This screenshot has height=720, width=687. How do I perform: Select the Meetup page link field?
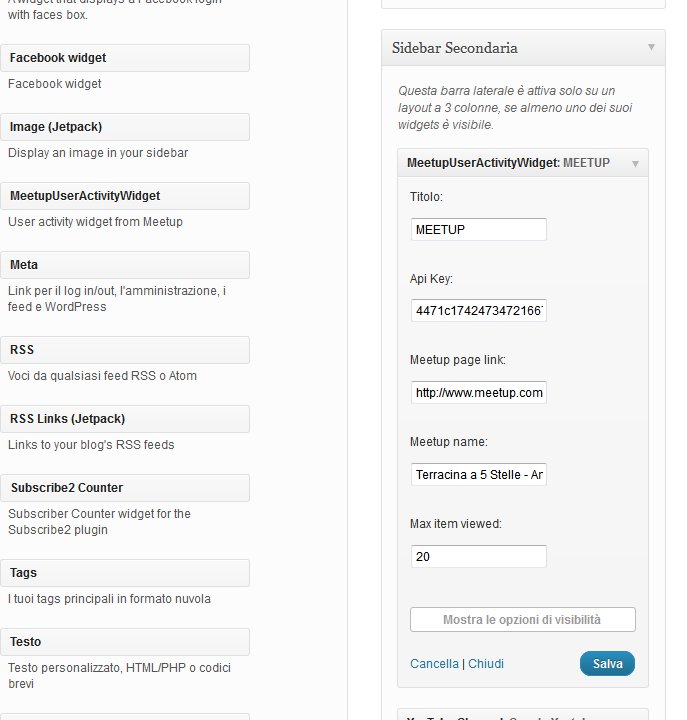[x=479, y=393]
